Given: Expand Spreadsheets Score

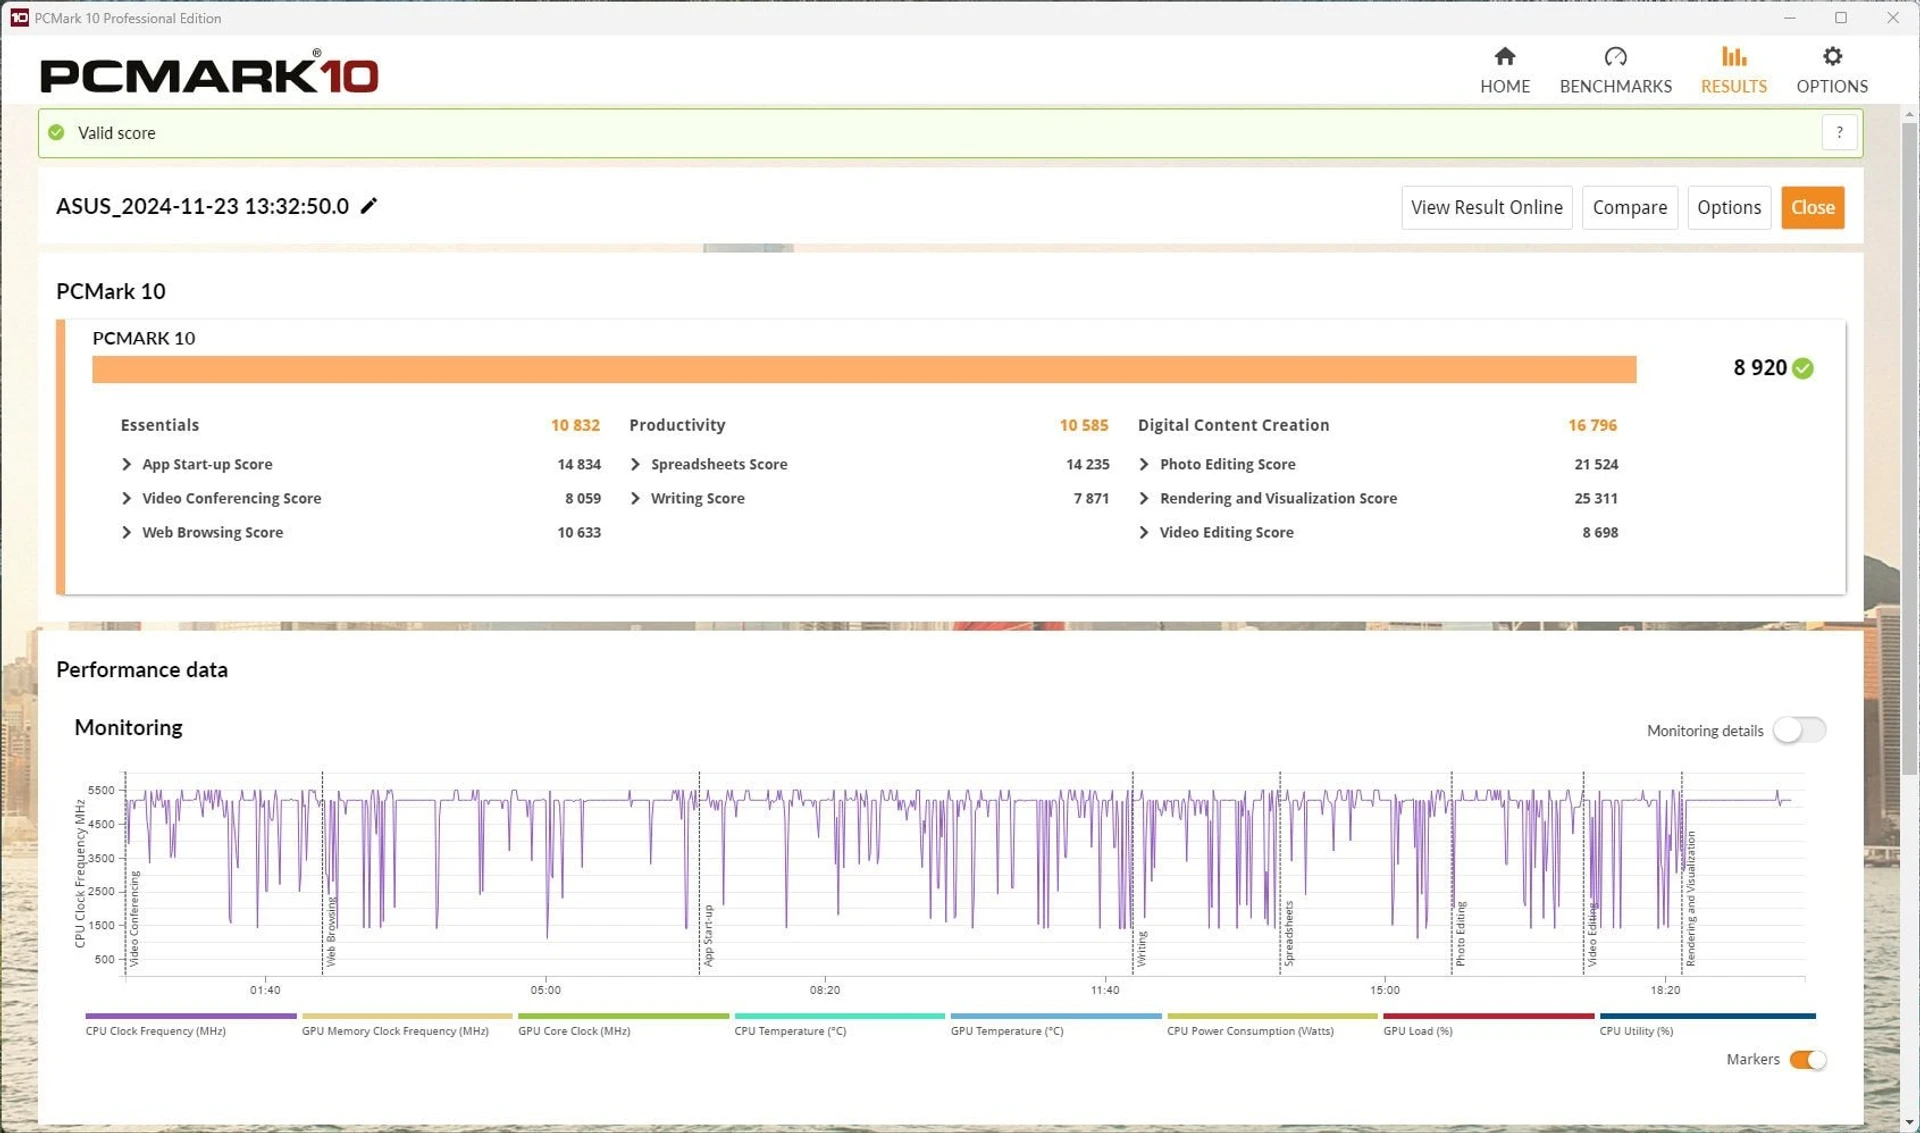Looking at the screenshot, I should click(636, 464).
